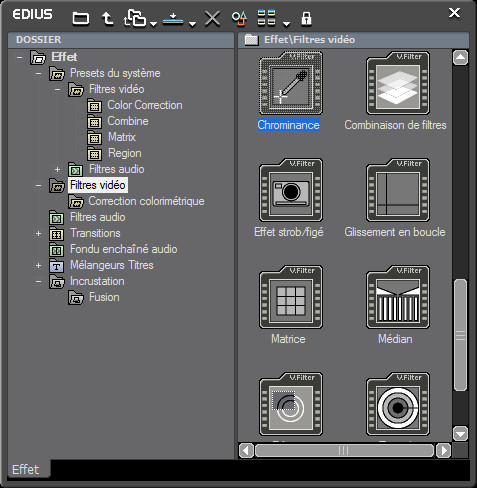Click the Fusion folder icon
477x488 pixels.
(76, 298)
